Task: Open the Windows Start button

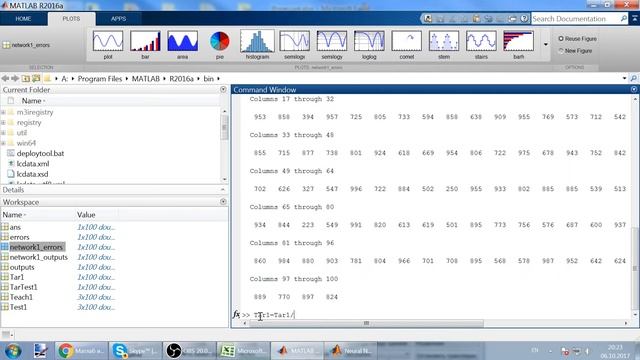Action: click(x=13, y=351)
